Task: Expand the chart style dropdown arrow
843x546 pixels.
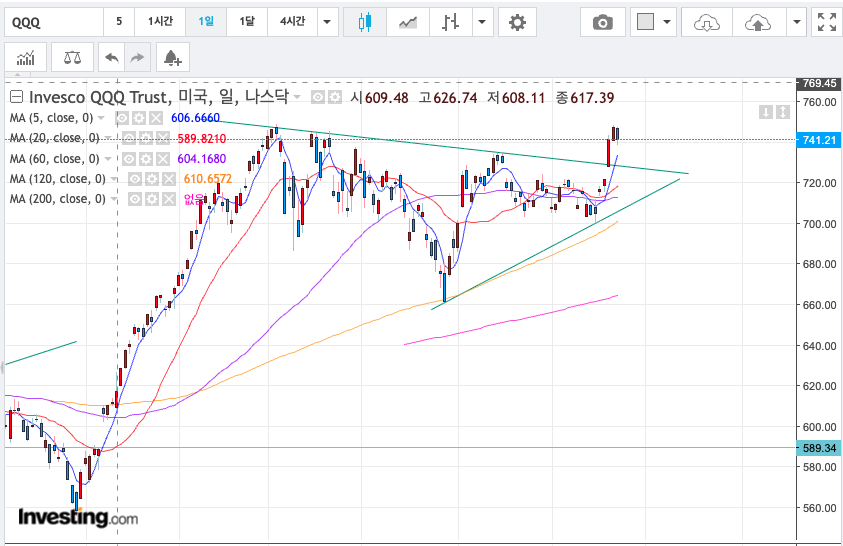Action: (x=482, y=22)
